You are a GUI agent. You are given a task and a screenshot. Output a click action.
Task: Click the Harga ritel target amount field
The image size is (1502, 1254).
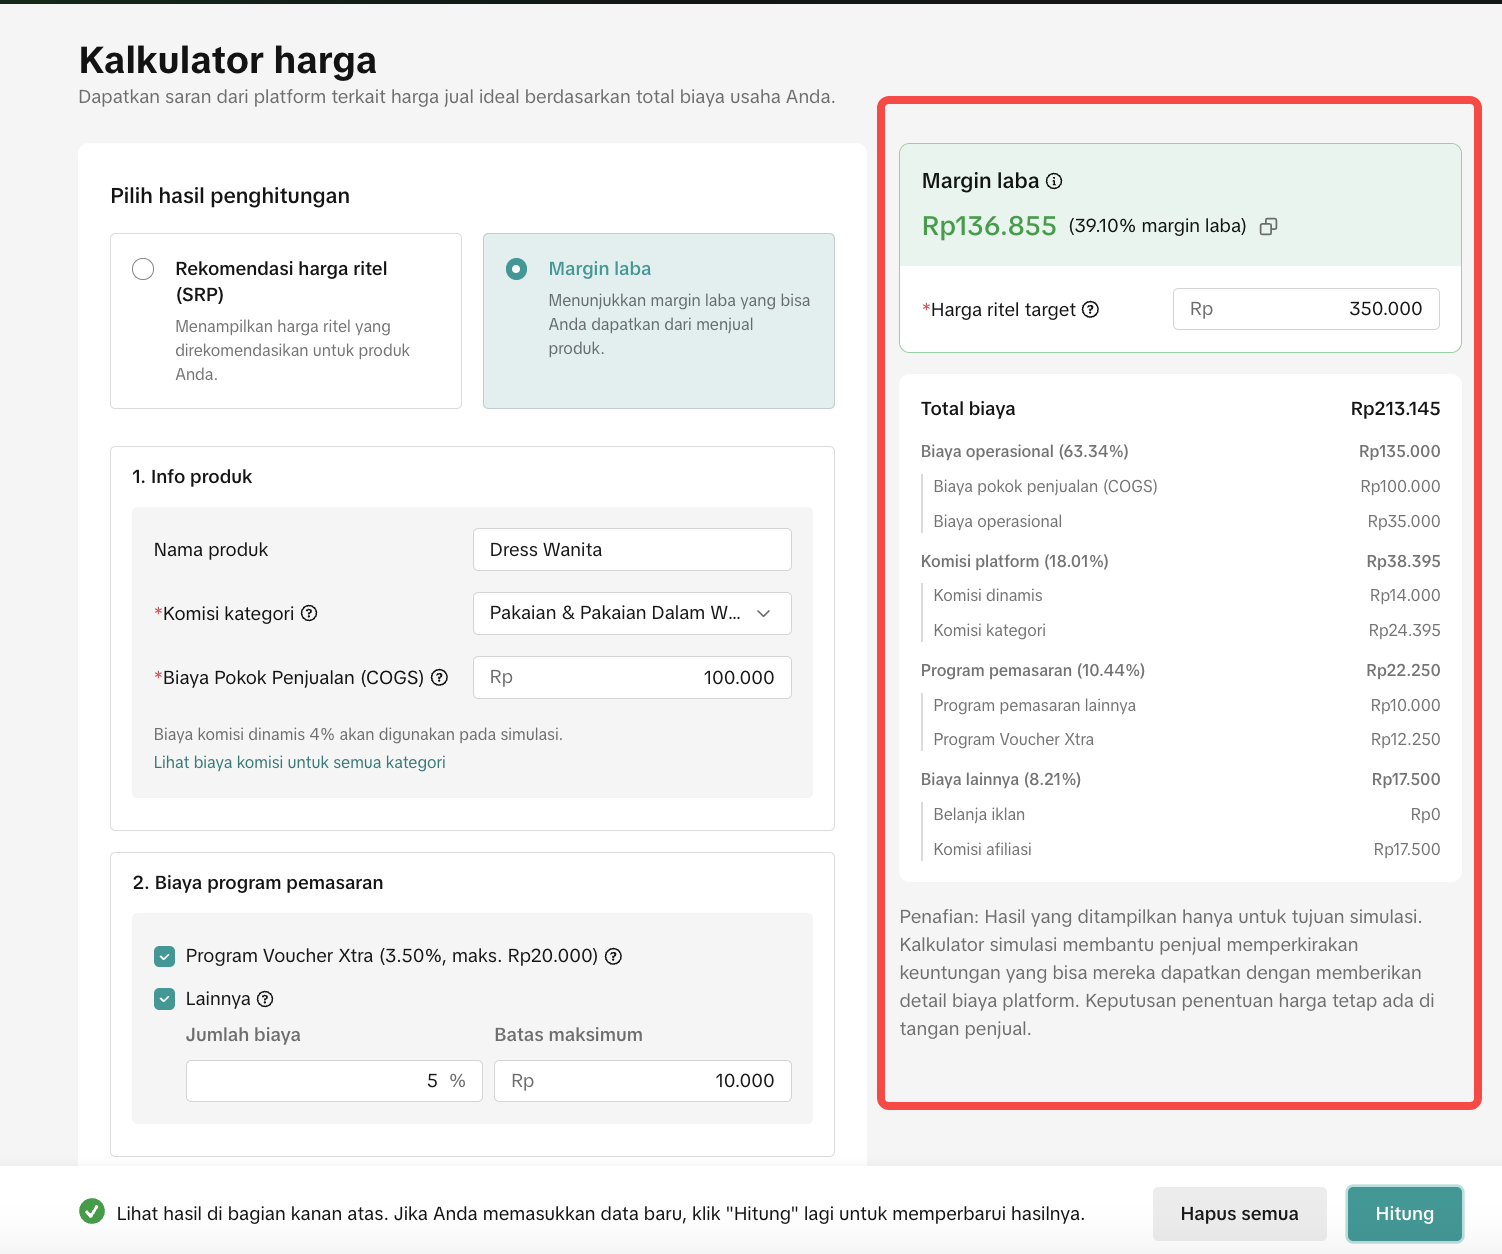(1305, 309)
